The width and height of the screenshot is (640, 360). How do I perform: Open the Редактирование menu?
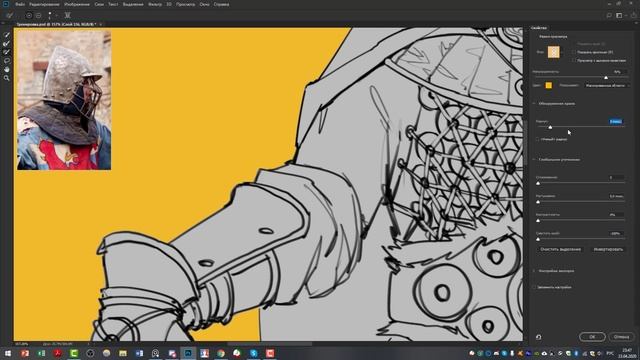pos(44,4)
